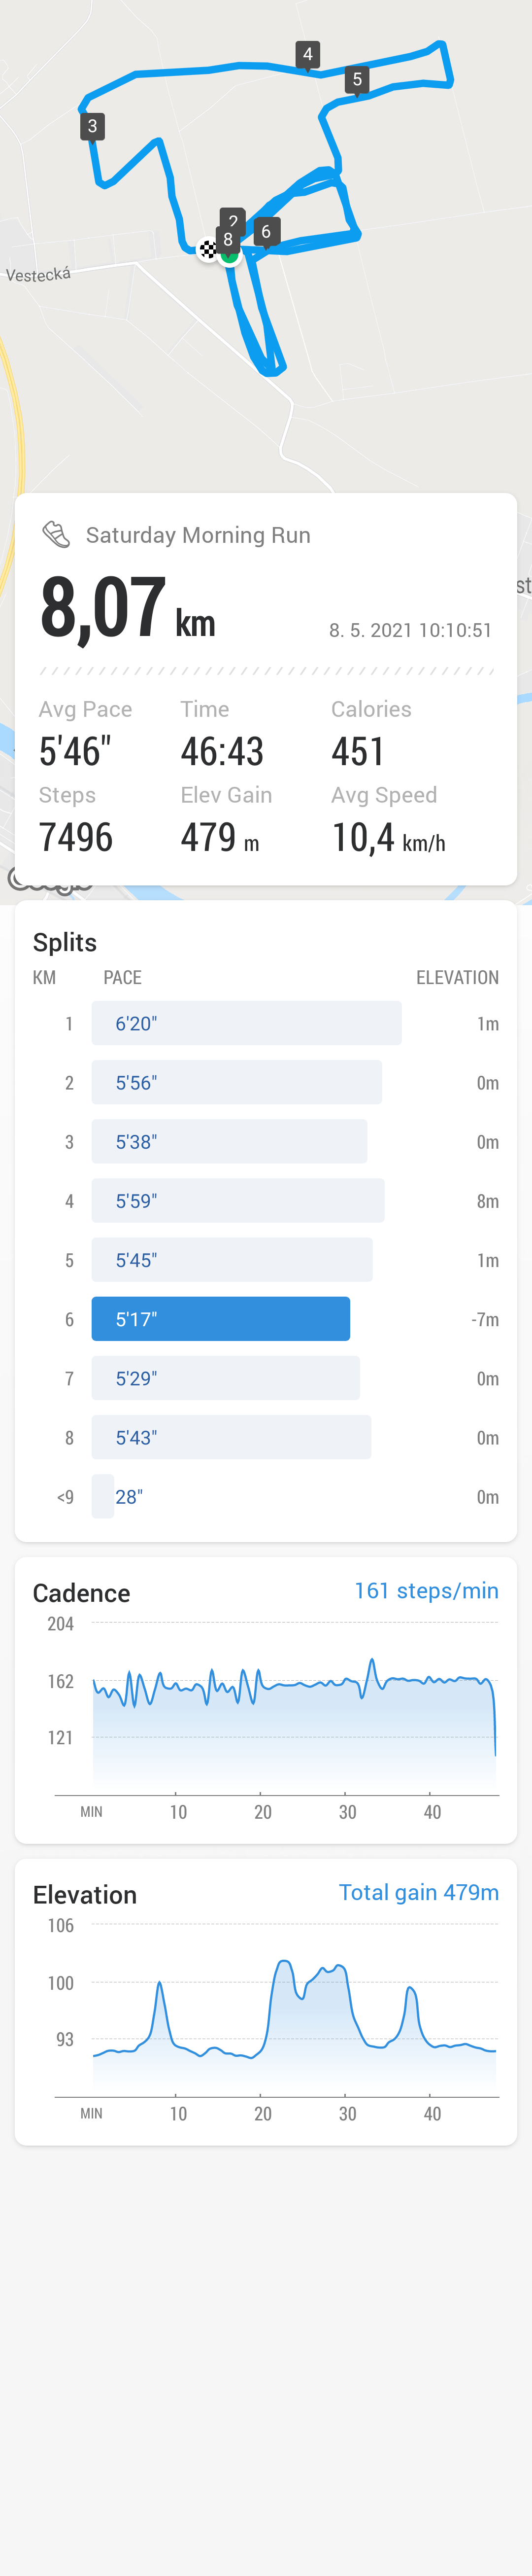Tap Total gain 479m label
This screenshot has width=532, height=2576.
click(418, 1892)
